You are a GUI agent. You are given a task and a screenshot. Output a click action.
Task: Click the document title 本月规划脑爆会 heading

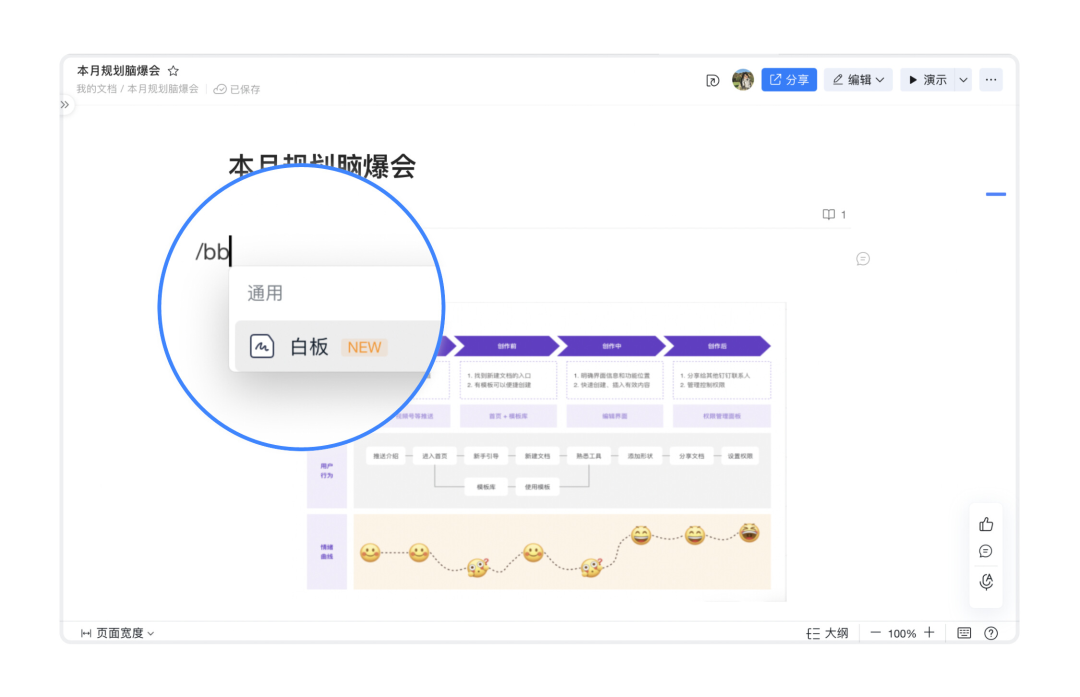[x=322, y=167]
